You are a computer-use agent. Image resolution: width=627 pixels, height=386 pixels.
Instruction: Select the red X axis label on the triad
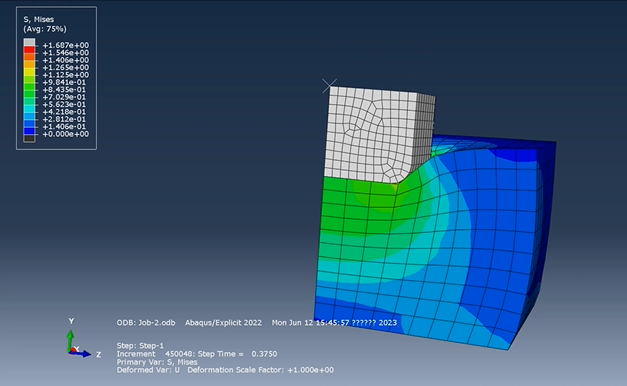(77, 349)
